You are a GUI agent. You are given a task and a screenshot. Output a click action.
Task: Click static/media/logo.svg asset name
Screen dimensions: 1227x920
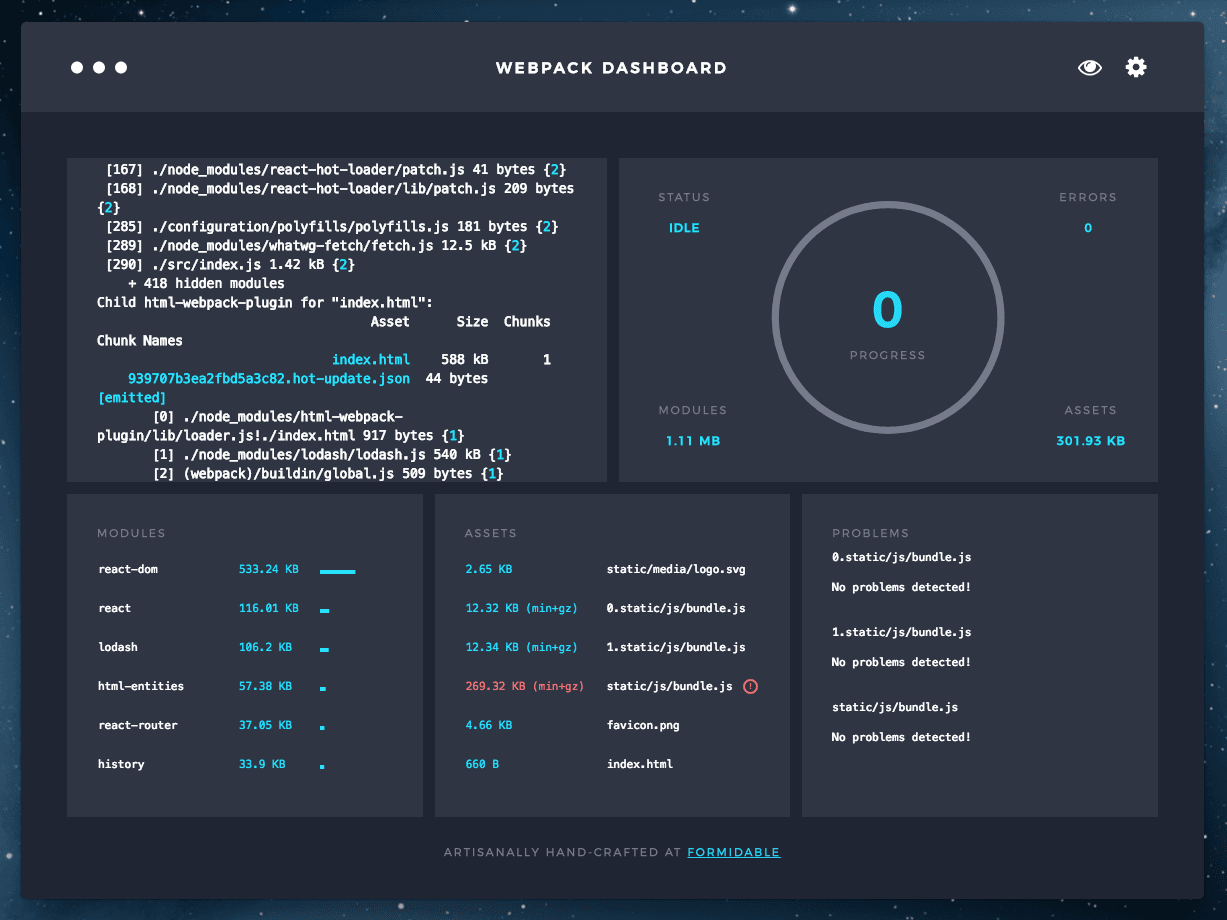point(676,569)
